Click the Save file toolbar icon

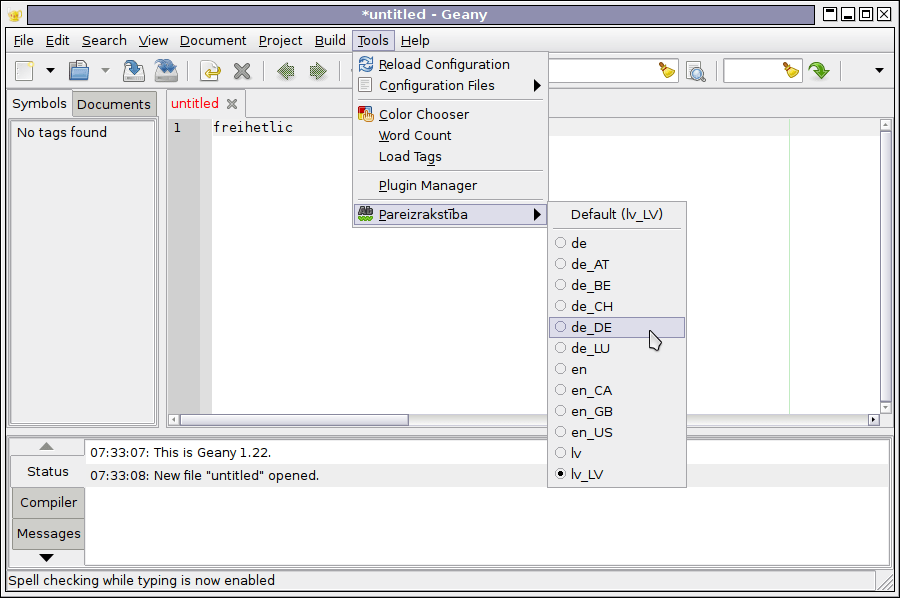click(x=134, y=71)
